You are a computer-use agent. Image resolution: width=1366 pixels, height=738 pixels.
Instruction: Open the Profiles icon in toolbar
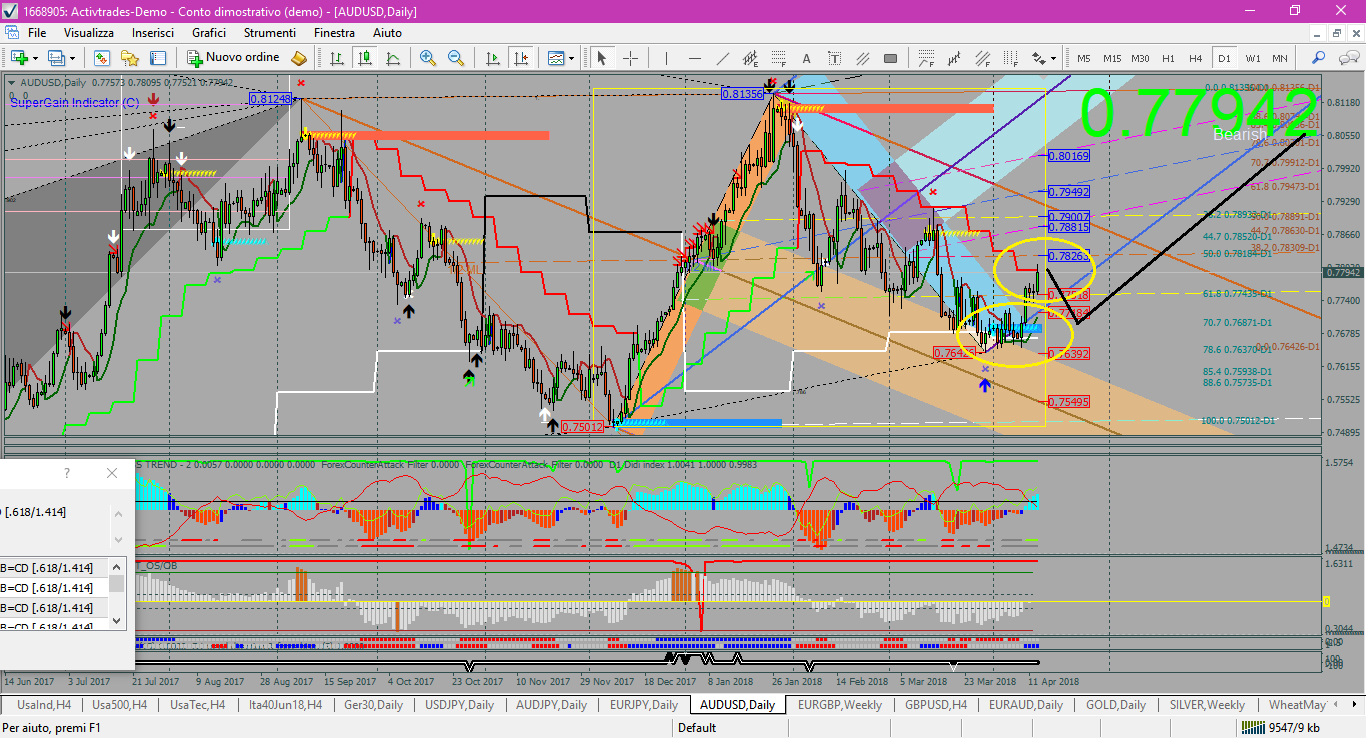click(x=56, y=58)
